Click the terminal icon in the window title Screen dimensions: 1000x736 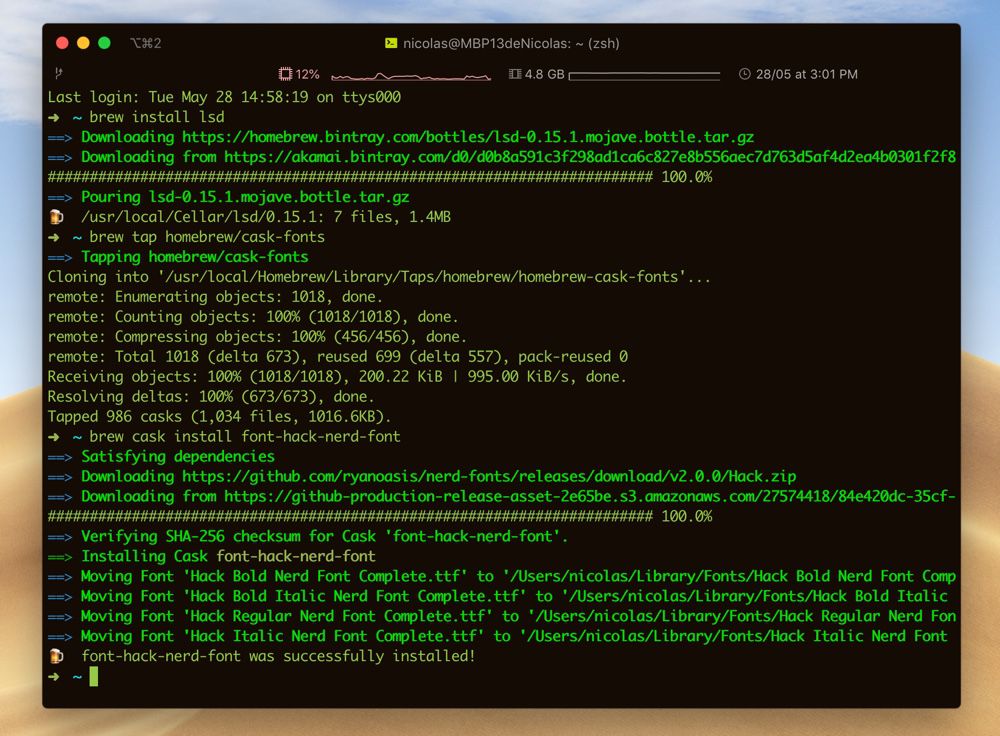click(391, 43)
